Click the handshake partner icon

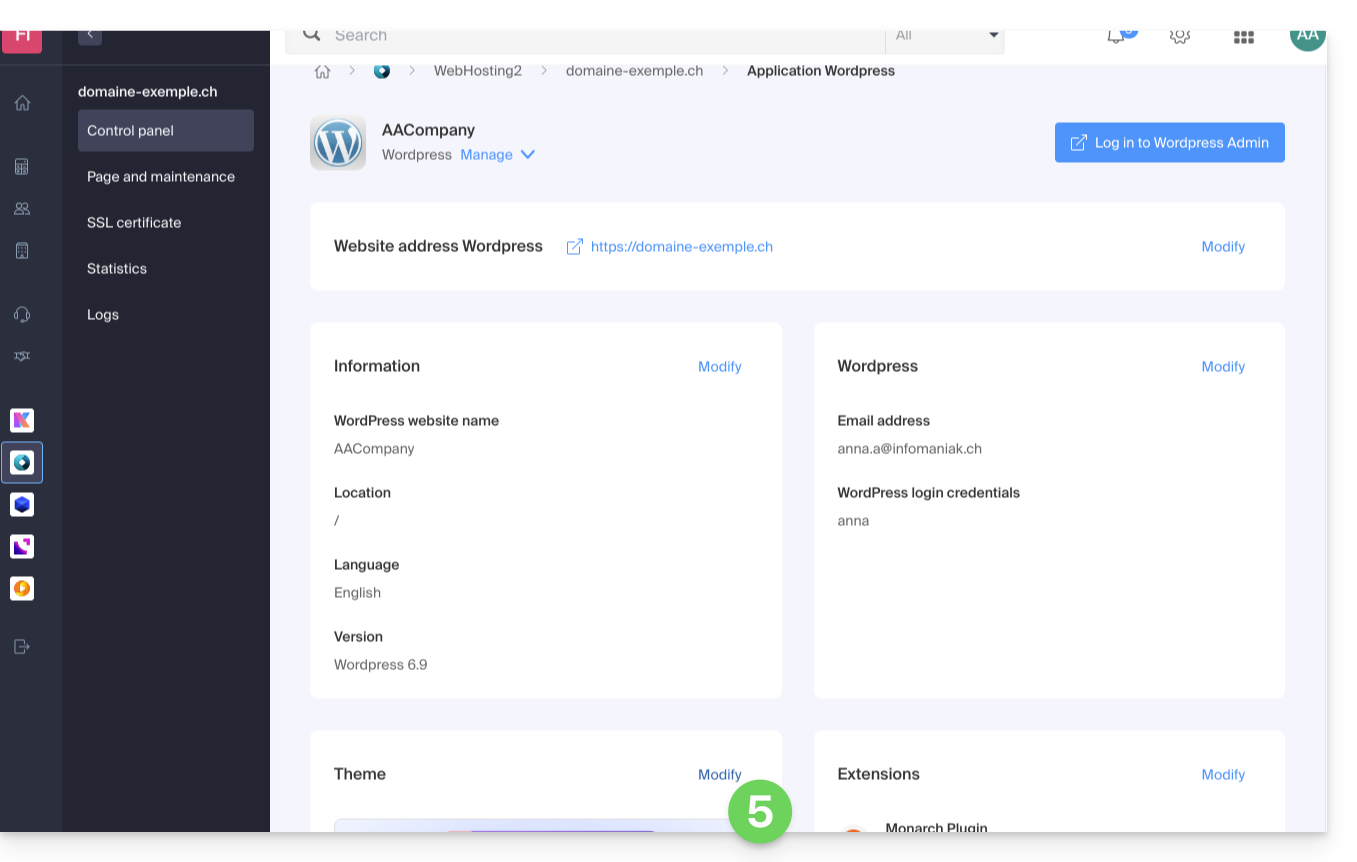pos(22,356)
